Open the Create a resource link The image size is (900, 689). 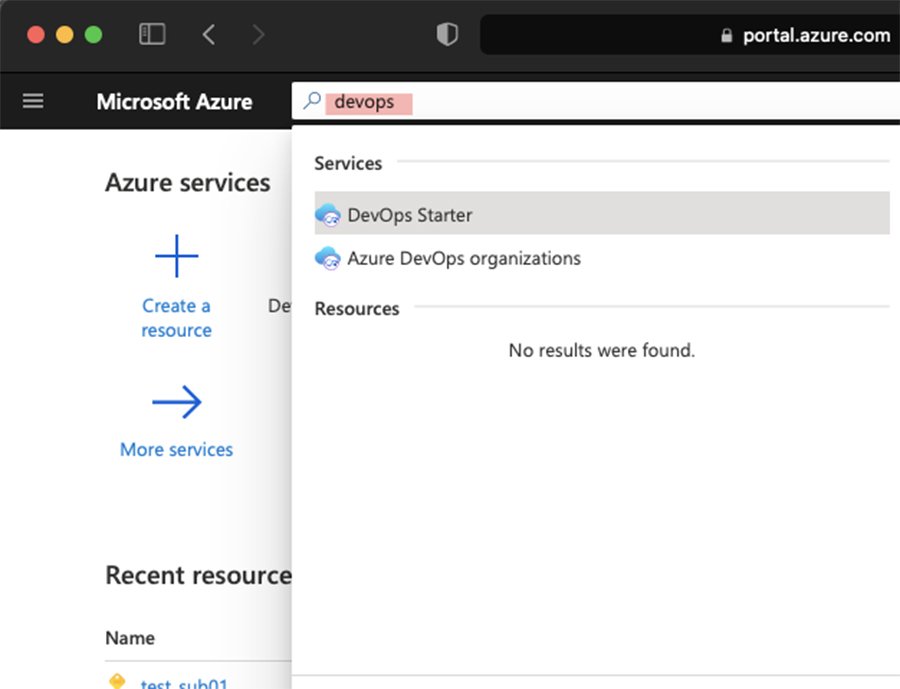coord(176,317)
